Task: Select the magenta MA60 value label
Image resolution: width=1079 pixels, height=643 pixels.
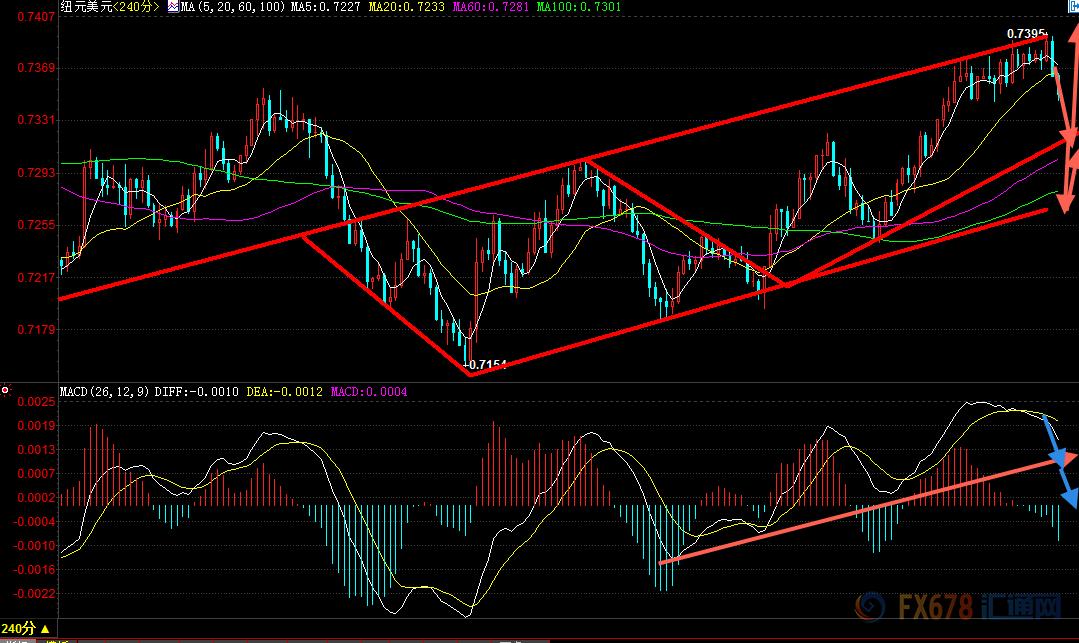Action: point(492,7)
